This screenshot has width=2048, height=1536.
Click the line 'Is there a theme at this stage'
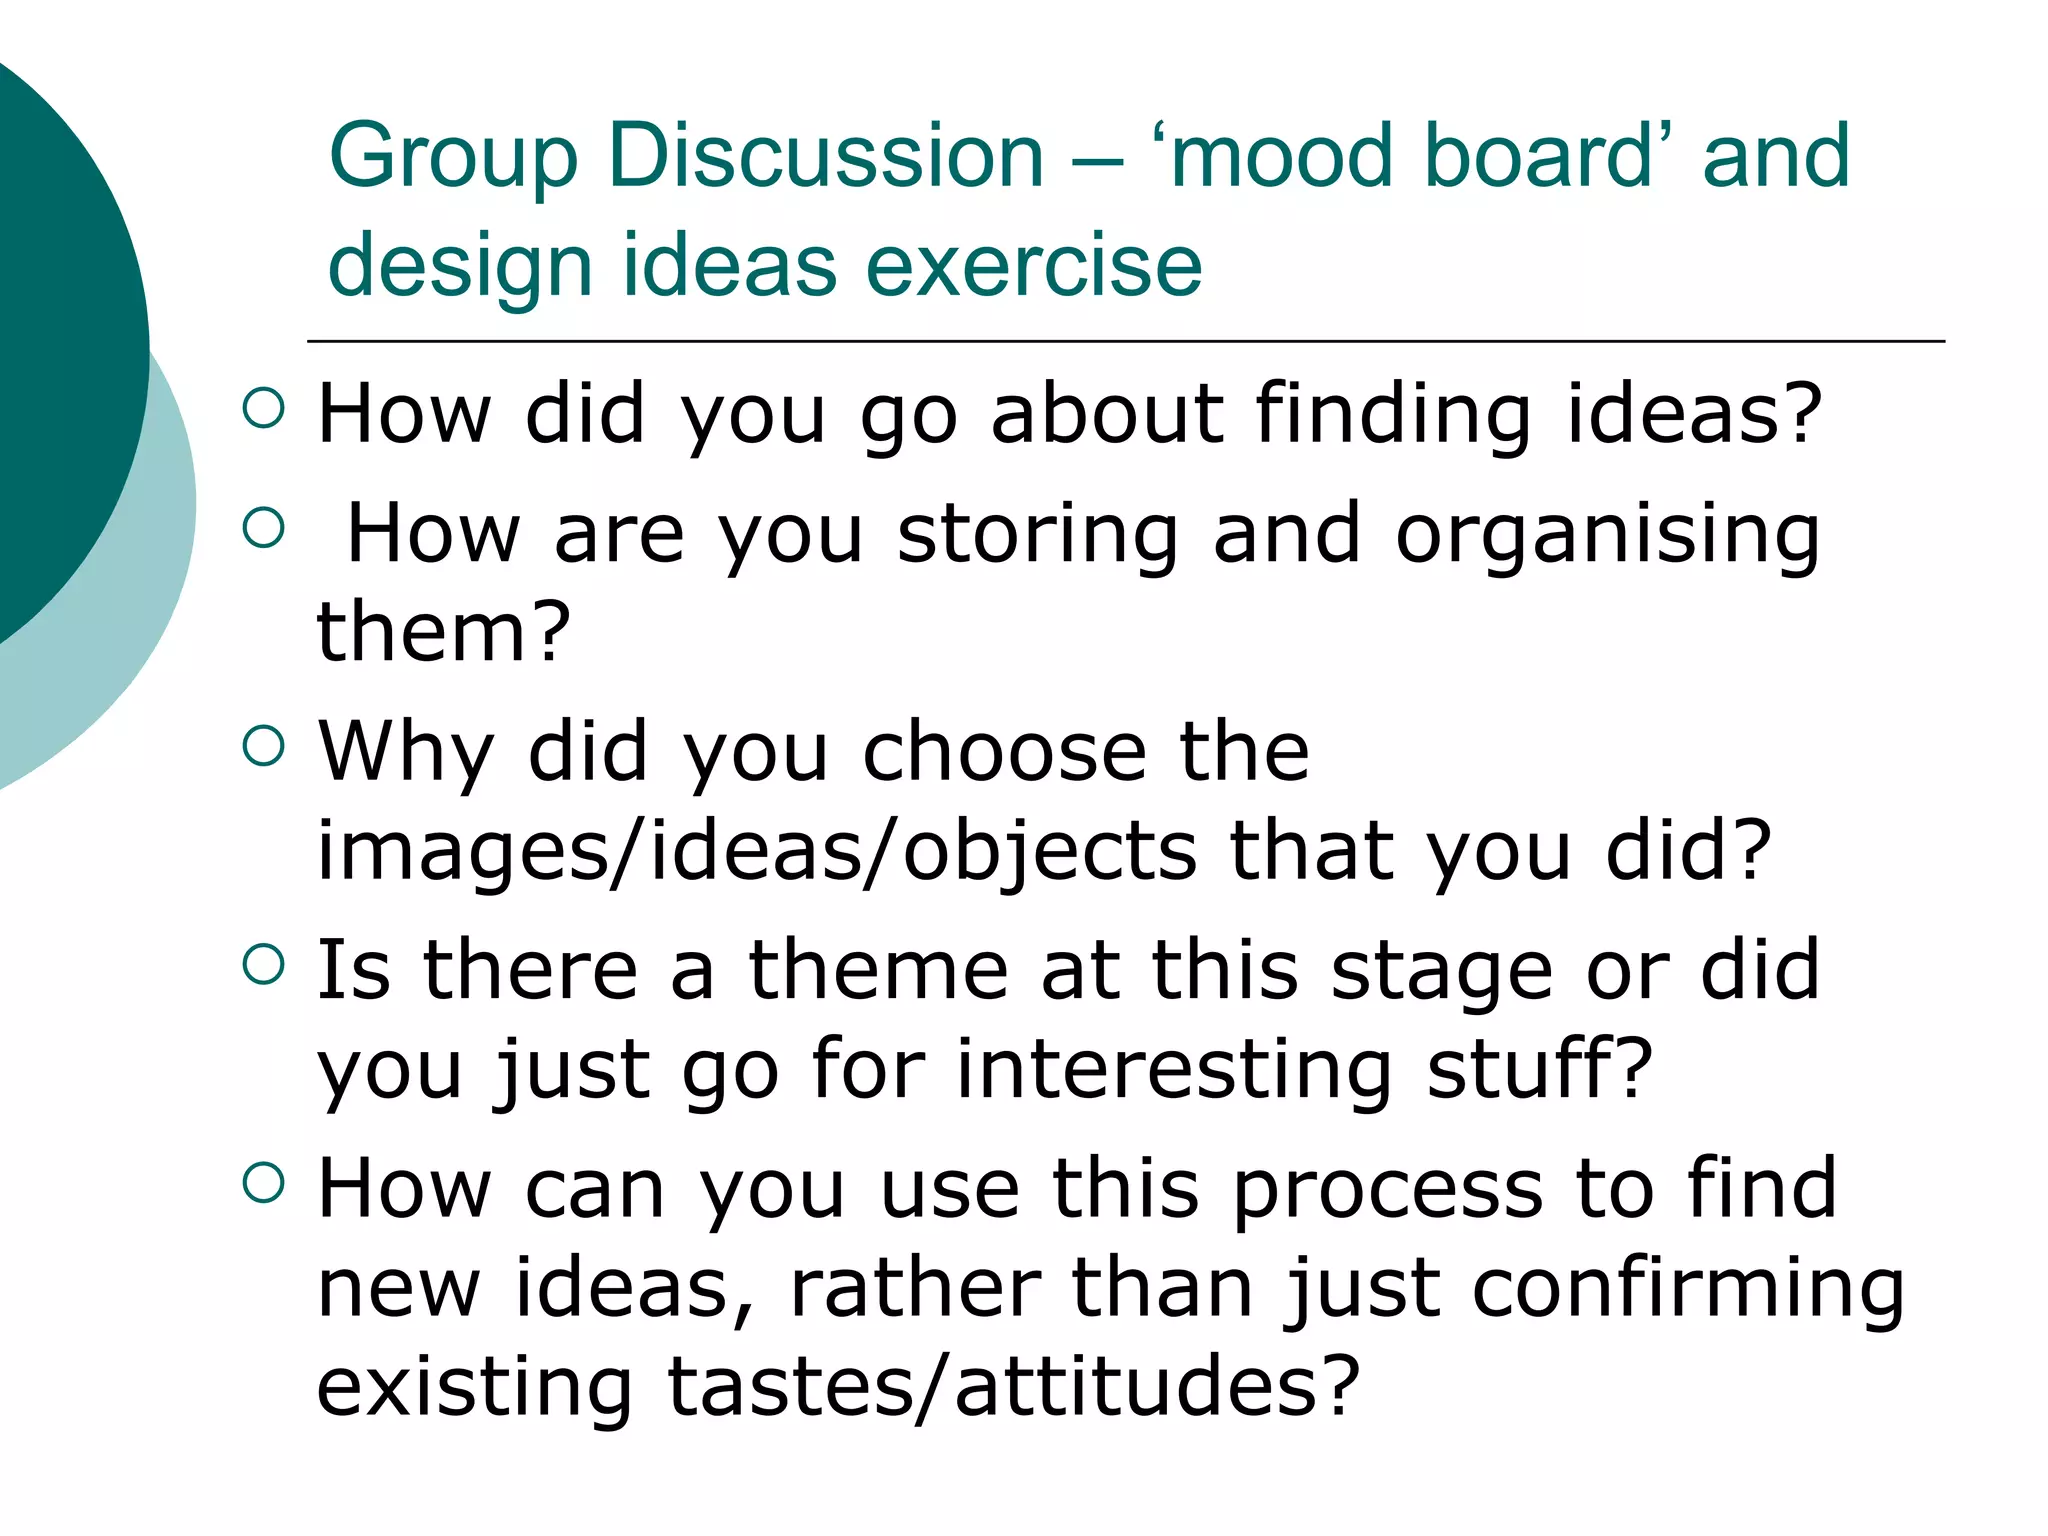(1068, 970)
